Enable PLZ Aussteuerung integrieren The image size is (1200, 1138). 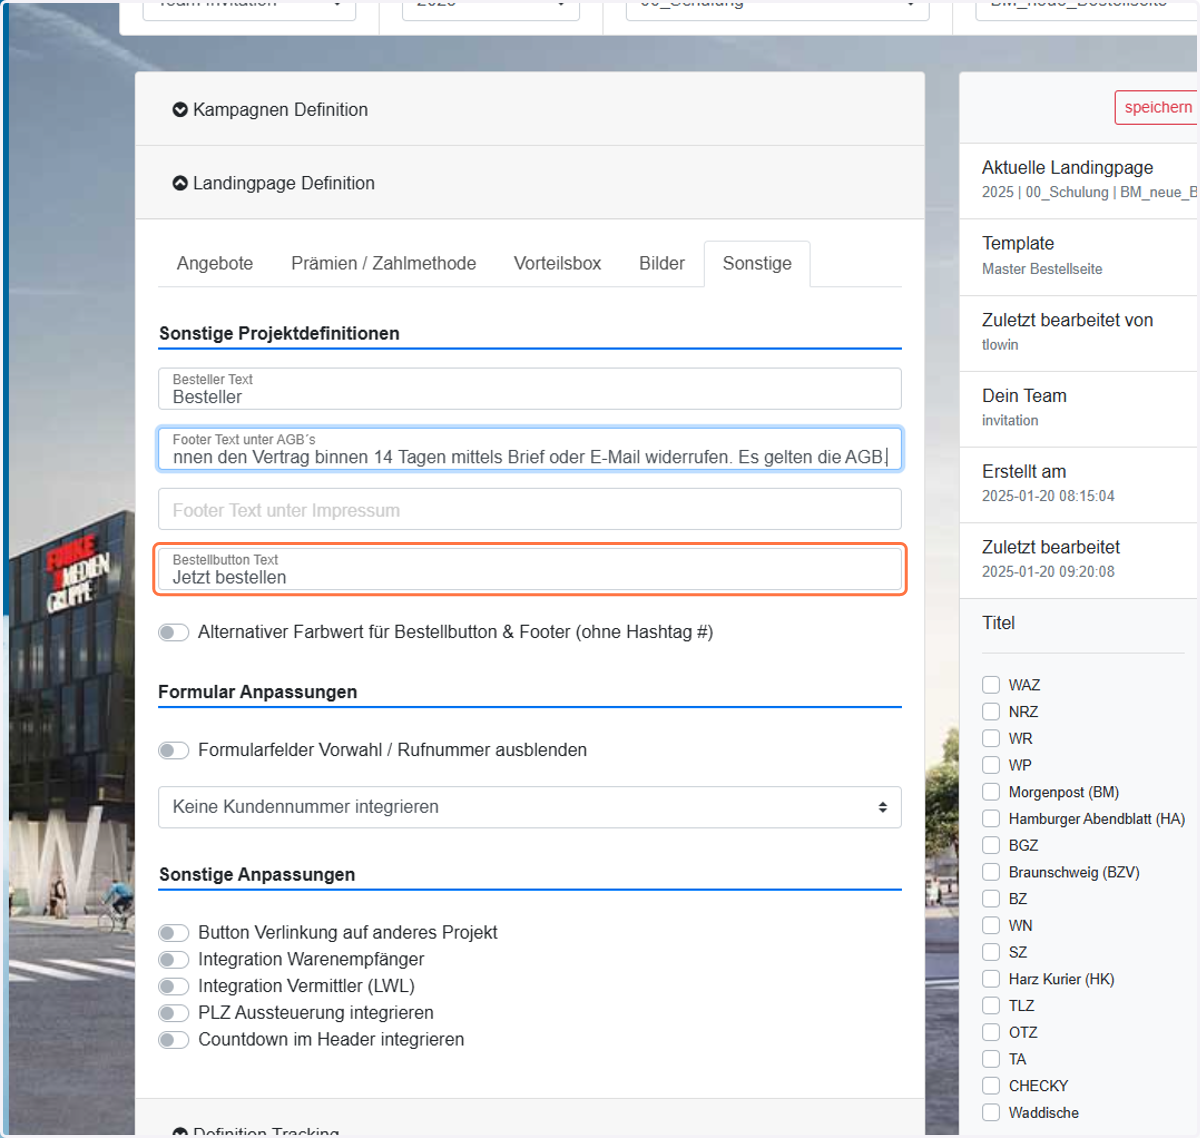click(x=174, y=1013)
